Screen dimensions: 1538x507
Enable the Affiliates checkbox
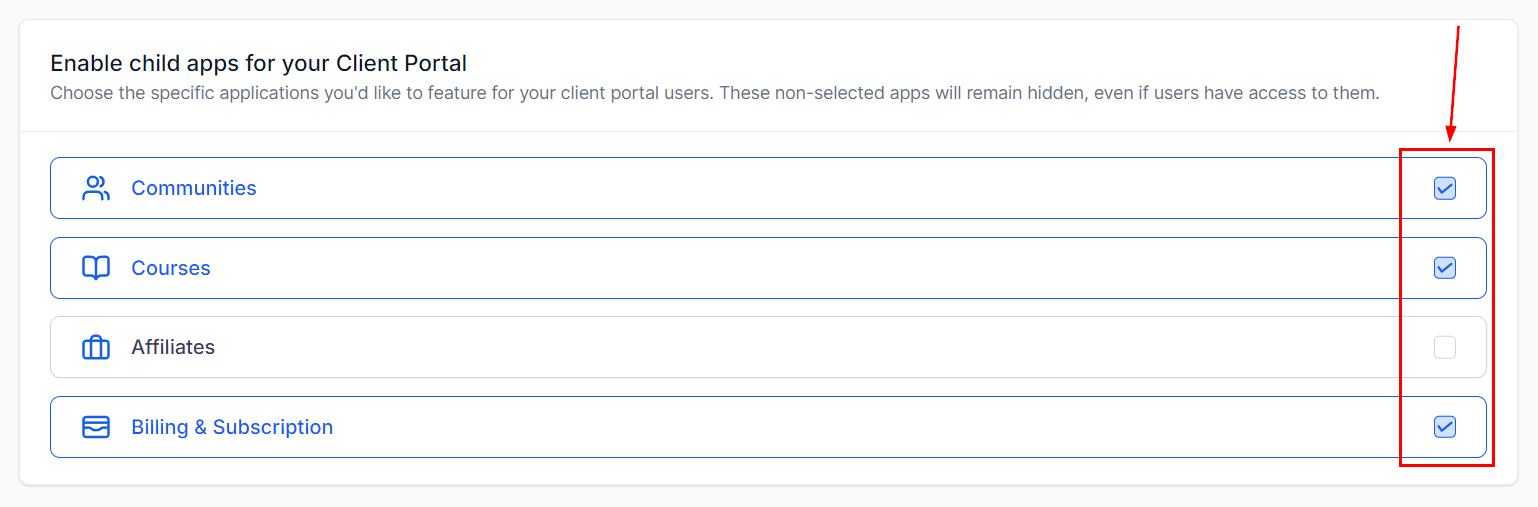pos(1444,347)
